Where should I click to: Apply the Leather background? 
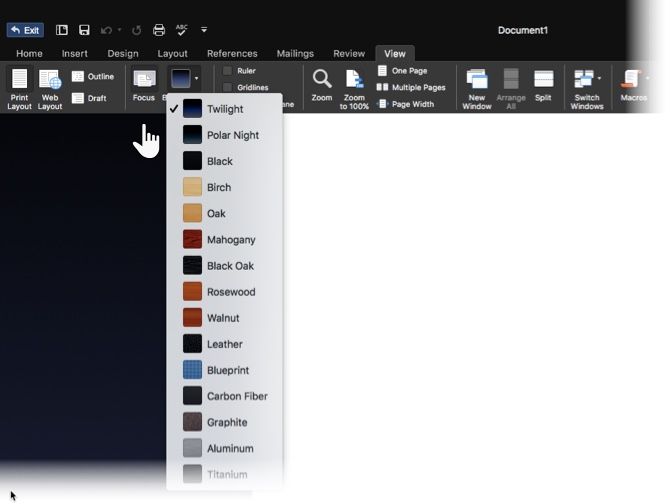pos(225,344)
